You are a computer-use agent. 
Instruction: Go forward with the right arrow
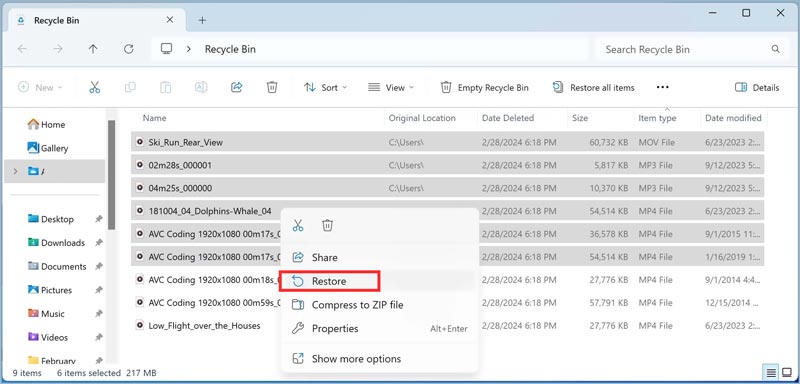point(58,49)
